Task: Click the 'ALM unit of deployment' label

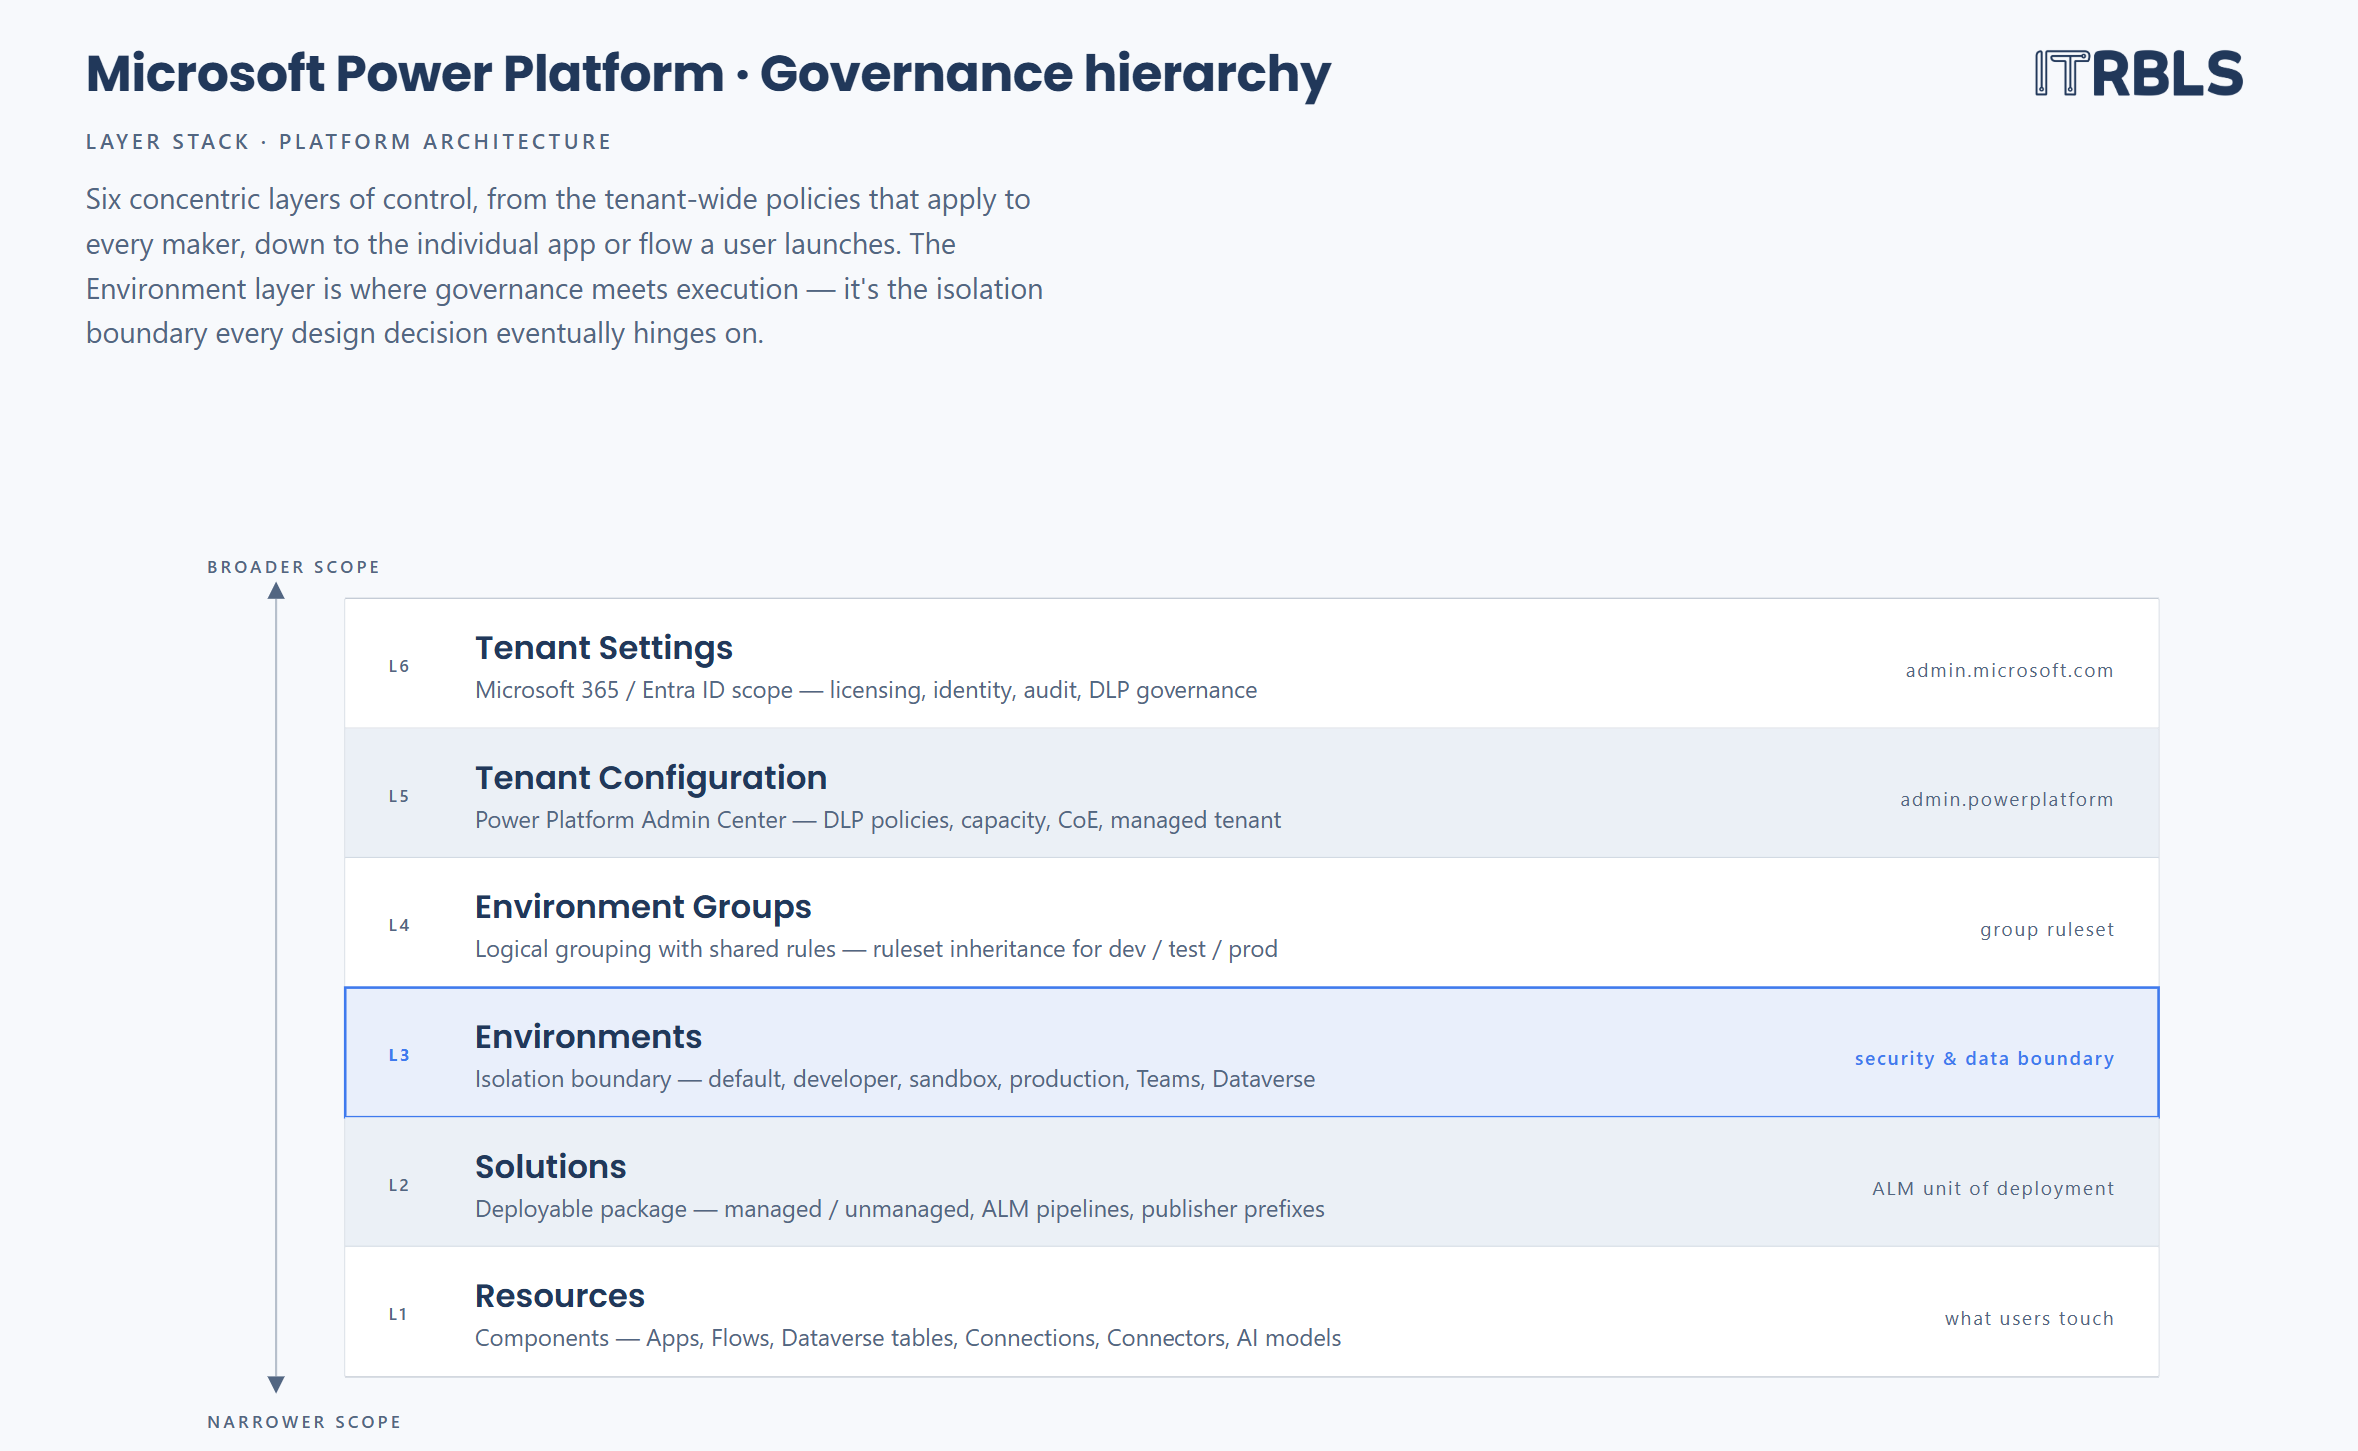Action: [x=1993, y=1188]
